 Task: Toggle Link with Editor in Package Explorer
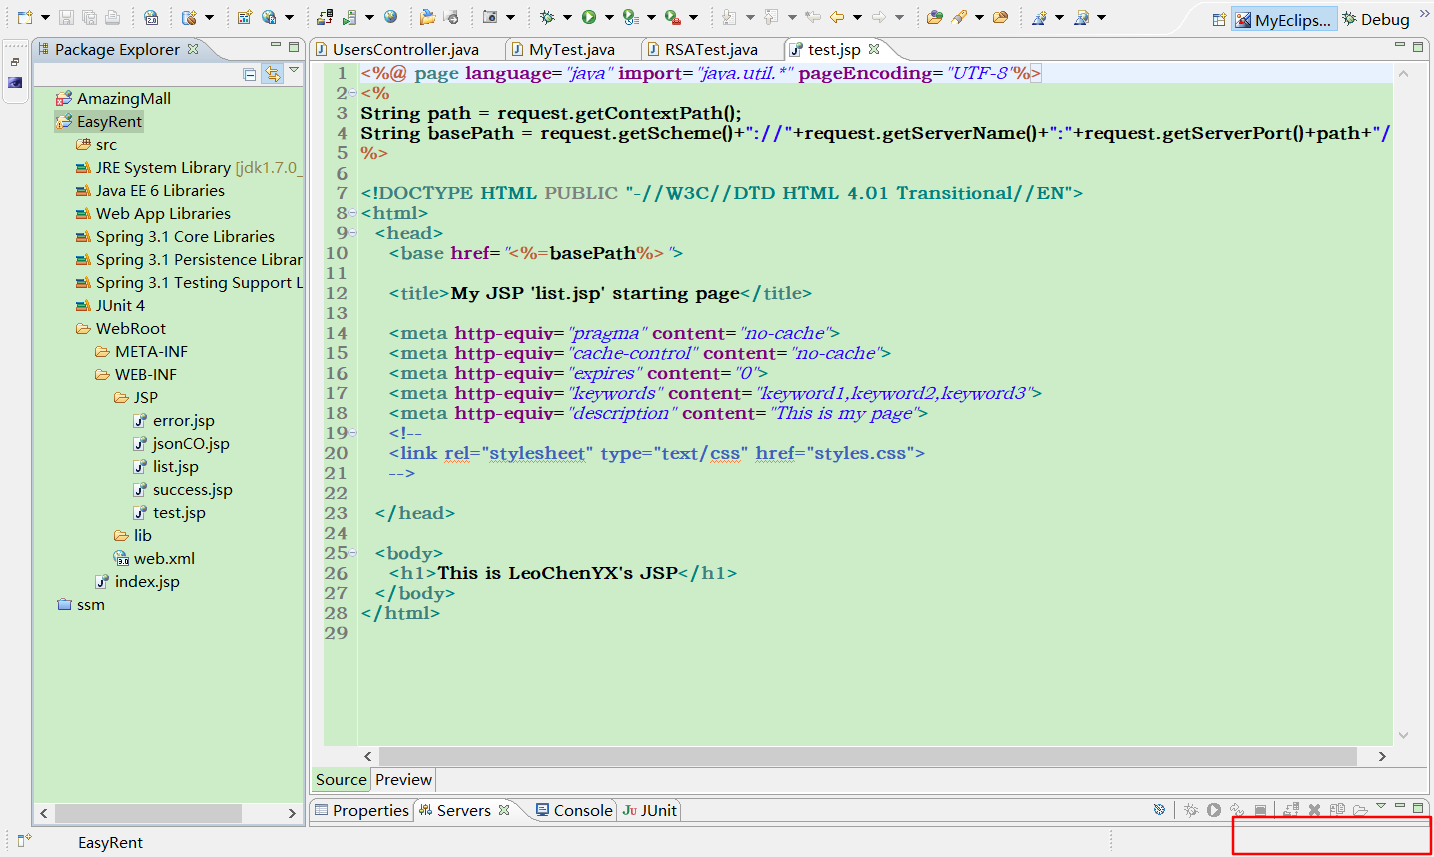coord(272,74)
